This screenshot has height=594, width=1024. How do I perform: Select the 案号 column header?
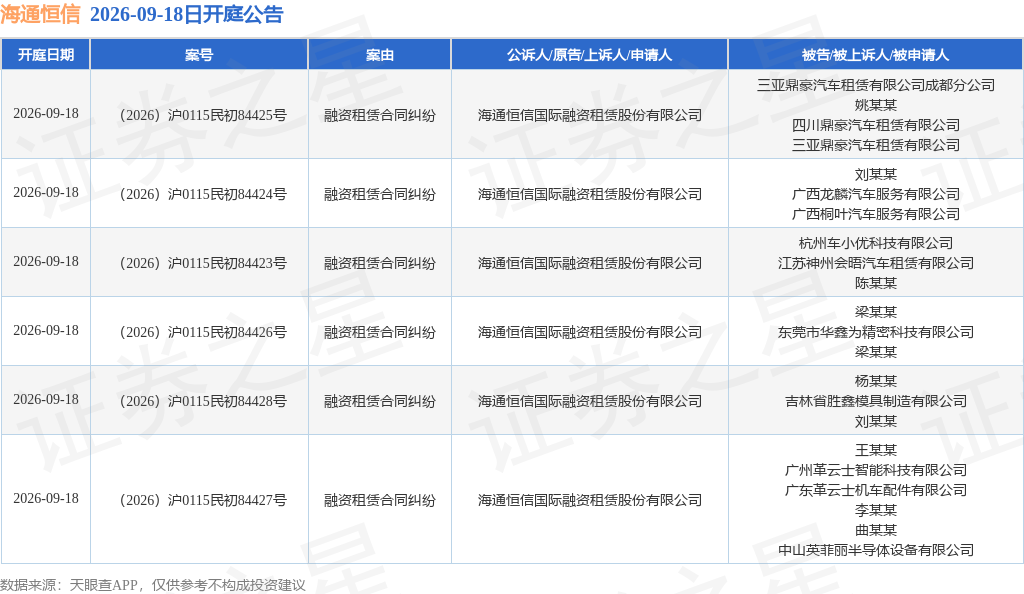[x=199, y=55]
